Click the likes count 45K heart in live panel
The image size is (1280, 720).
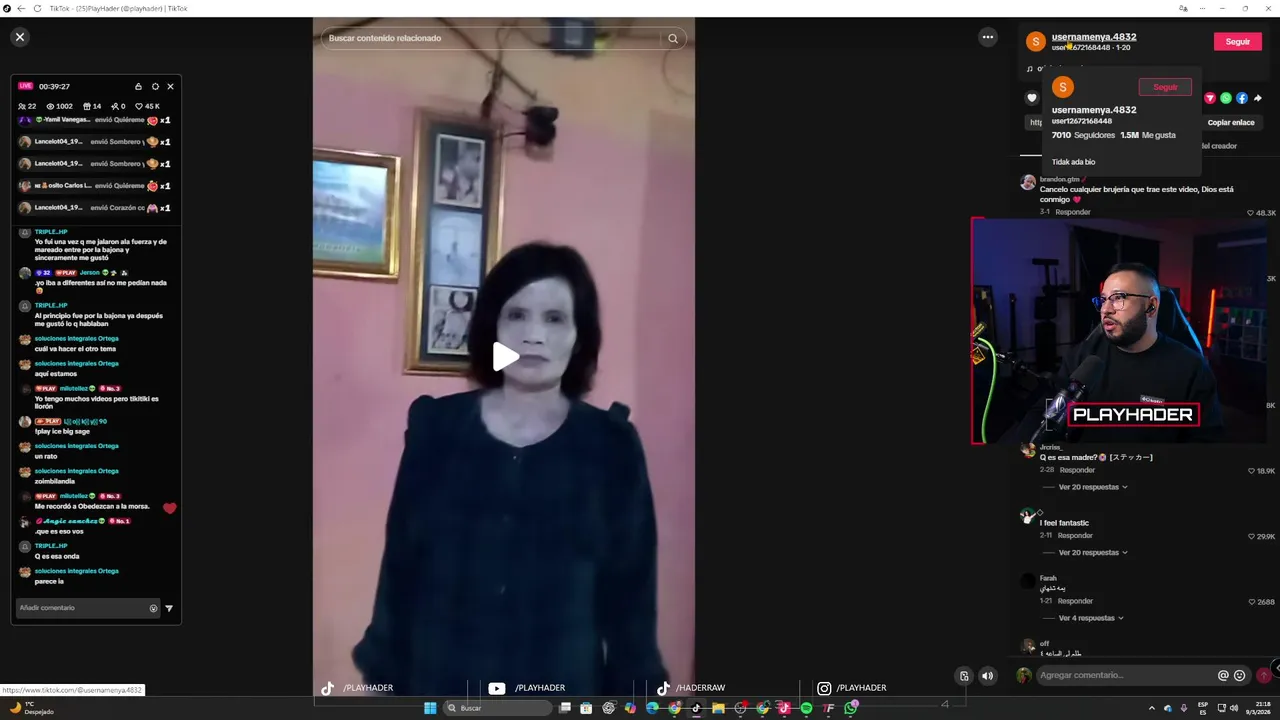click(x=140, y=106)
